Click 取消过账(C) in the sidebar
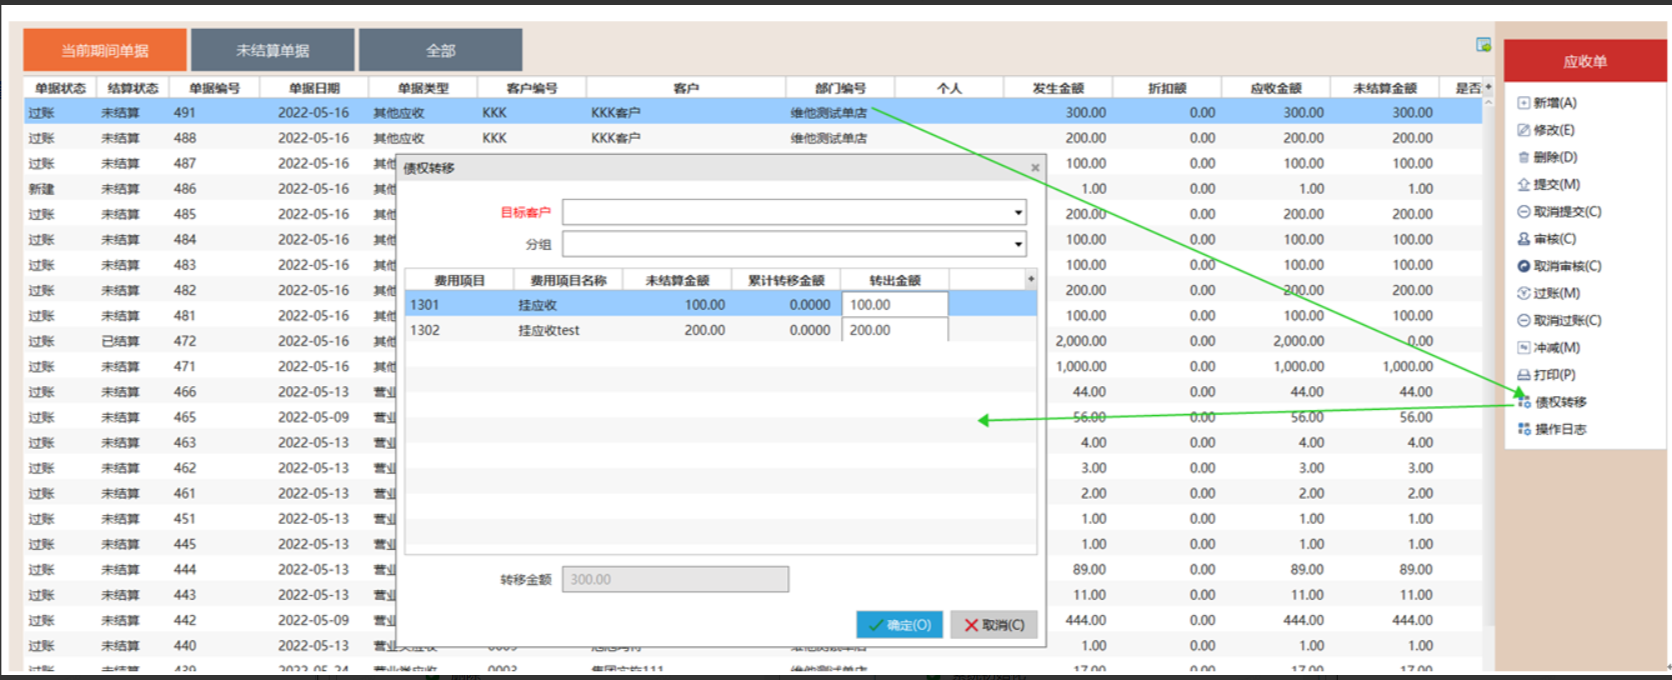The width and height of the screenshot is (1672, 680). tap(1566, 321)
